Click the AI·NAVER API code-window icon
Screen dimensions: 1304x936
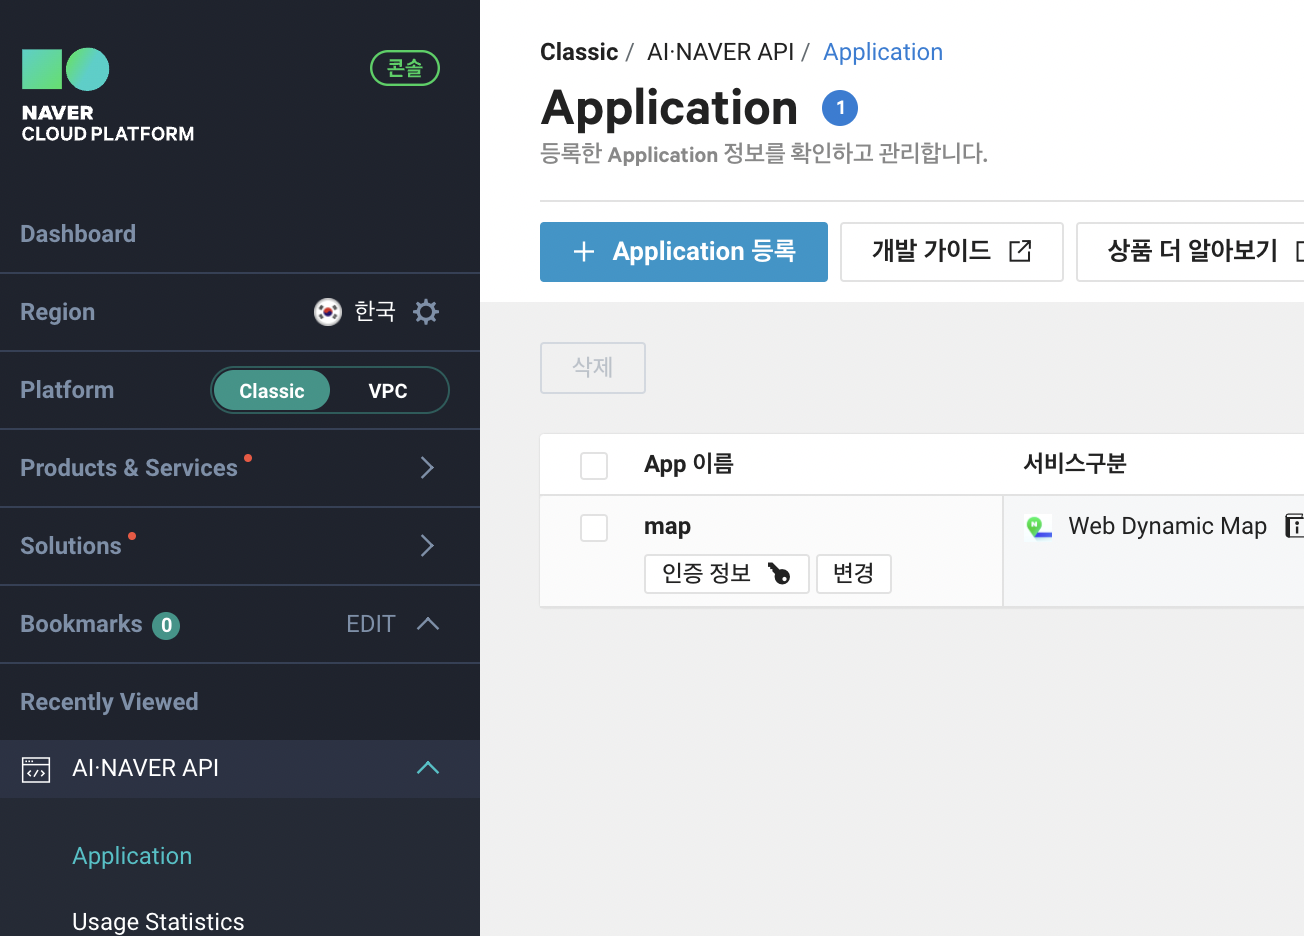click(36, 769)
